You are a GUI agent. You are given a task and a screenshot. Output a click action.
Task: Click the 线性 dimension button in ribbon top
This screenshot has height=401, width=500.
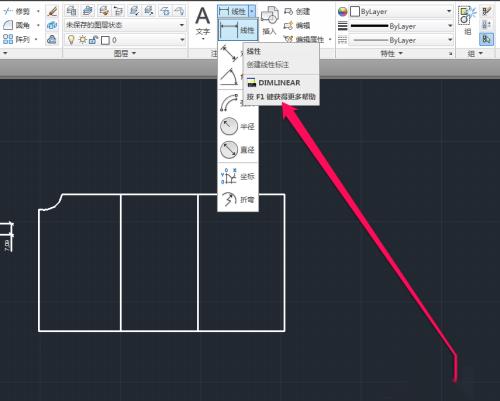(233, 11)
